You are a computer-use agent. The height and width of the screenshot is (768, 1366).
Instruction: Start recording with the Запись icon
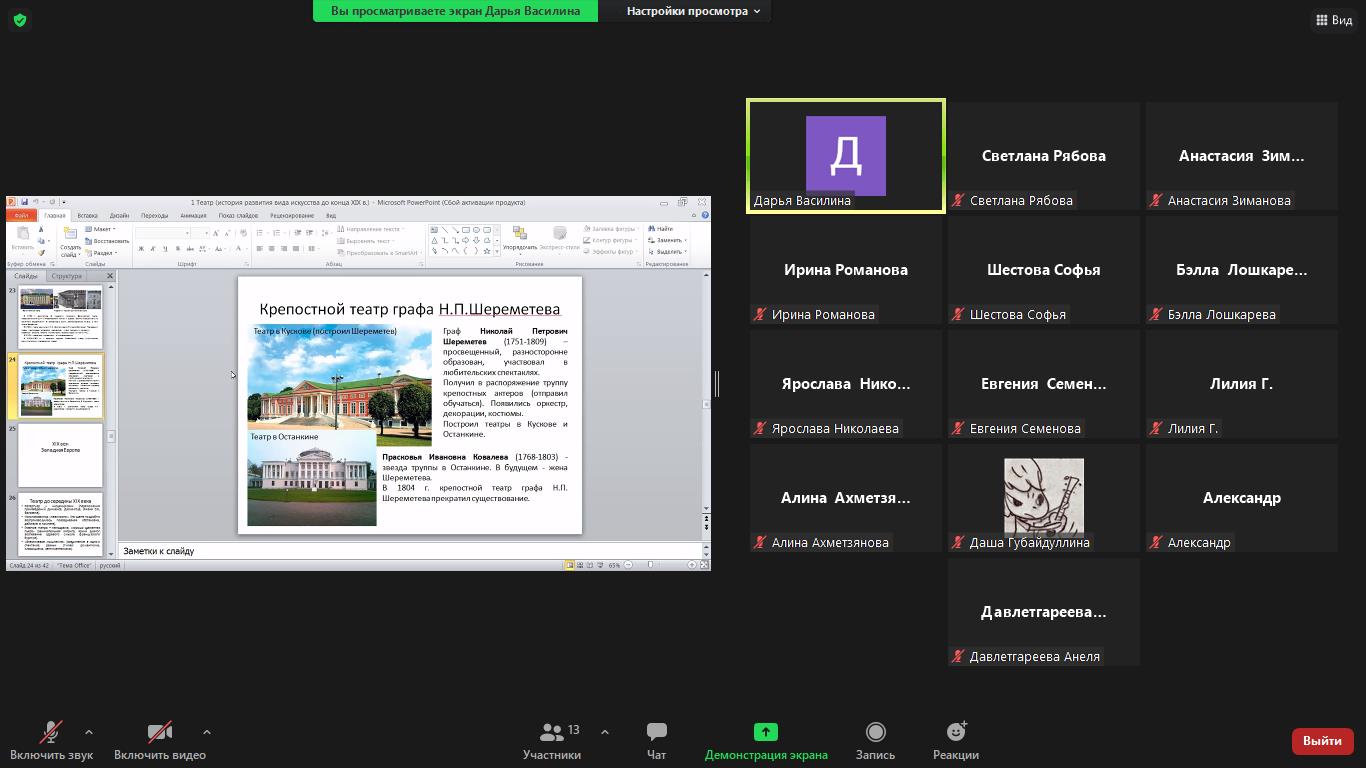point(875,733)
